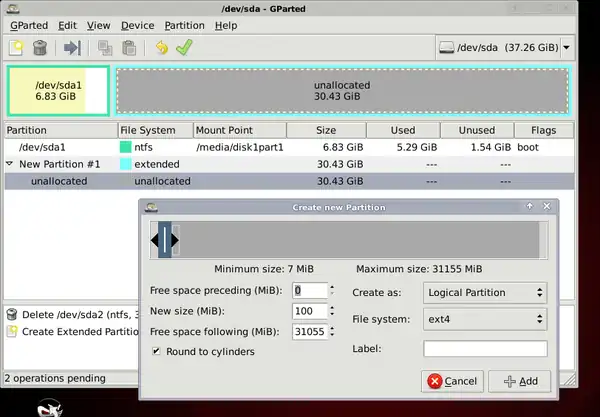Click the Label text field
This screenshot has height=417, width=600.
tap(485, 348)
